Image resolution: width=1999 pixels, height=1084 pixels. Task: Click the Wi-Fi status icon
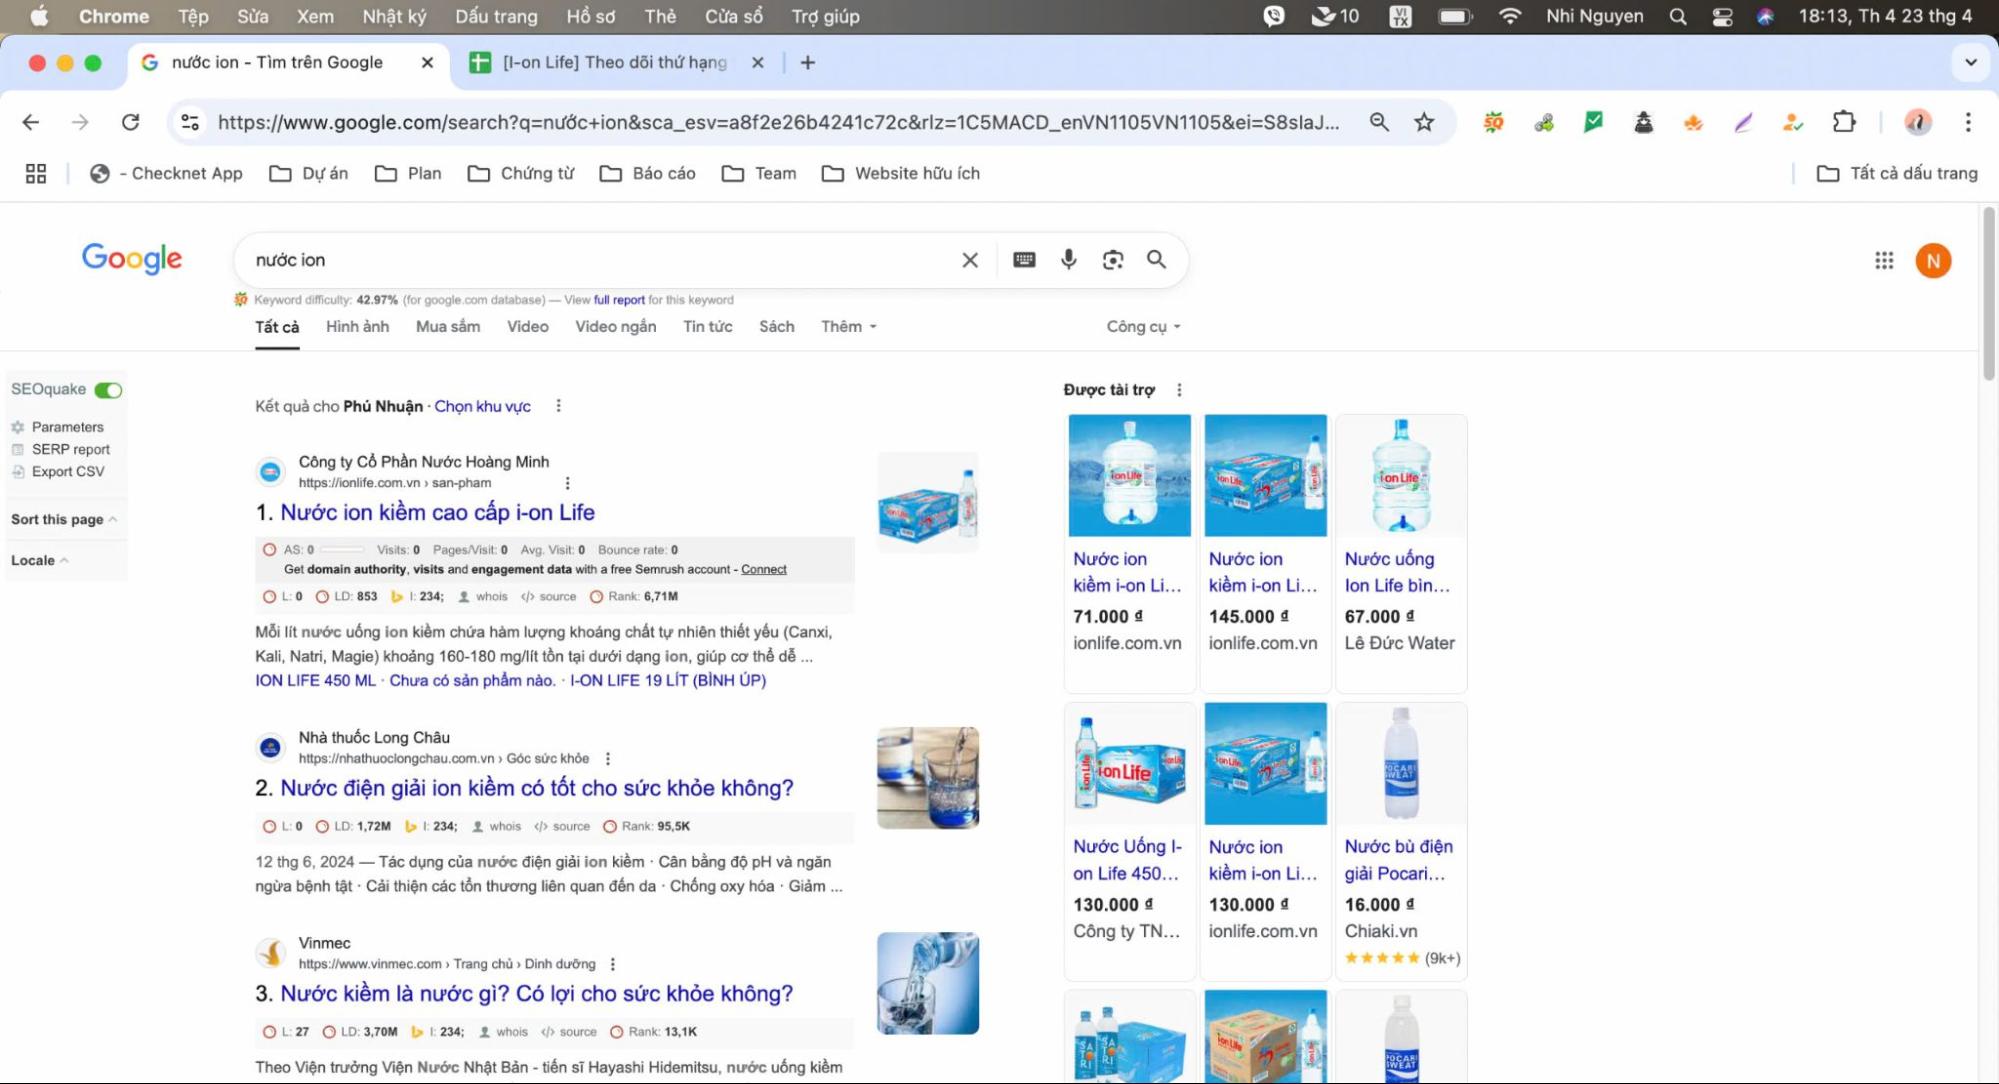click(1510, 16)
